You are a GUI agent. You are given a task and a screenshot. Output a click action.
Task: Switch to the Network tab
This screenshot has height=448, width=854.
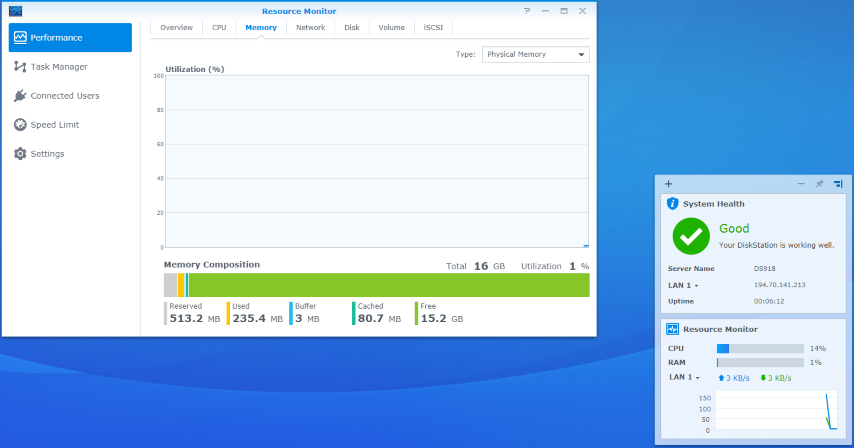point(310,28)
